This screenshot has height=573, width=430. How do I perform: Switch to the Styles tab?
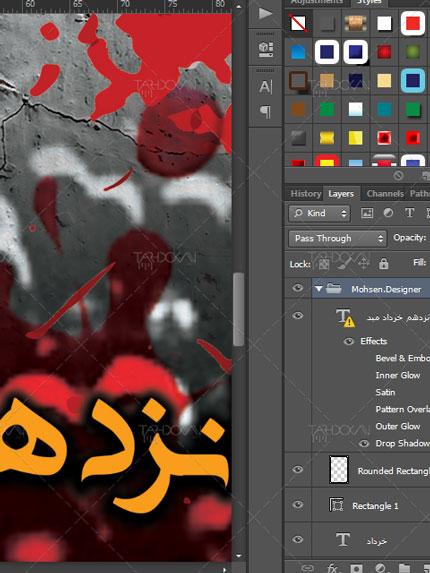point(369,2)
